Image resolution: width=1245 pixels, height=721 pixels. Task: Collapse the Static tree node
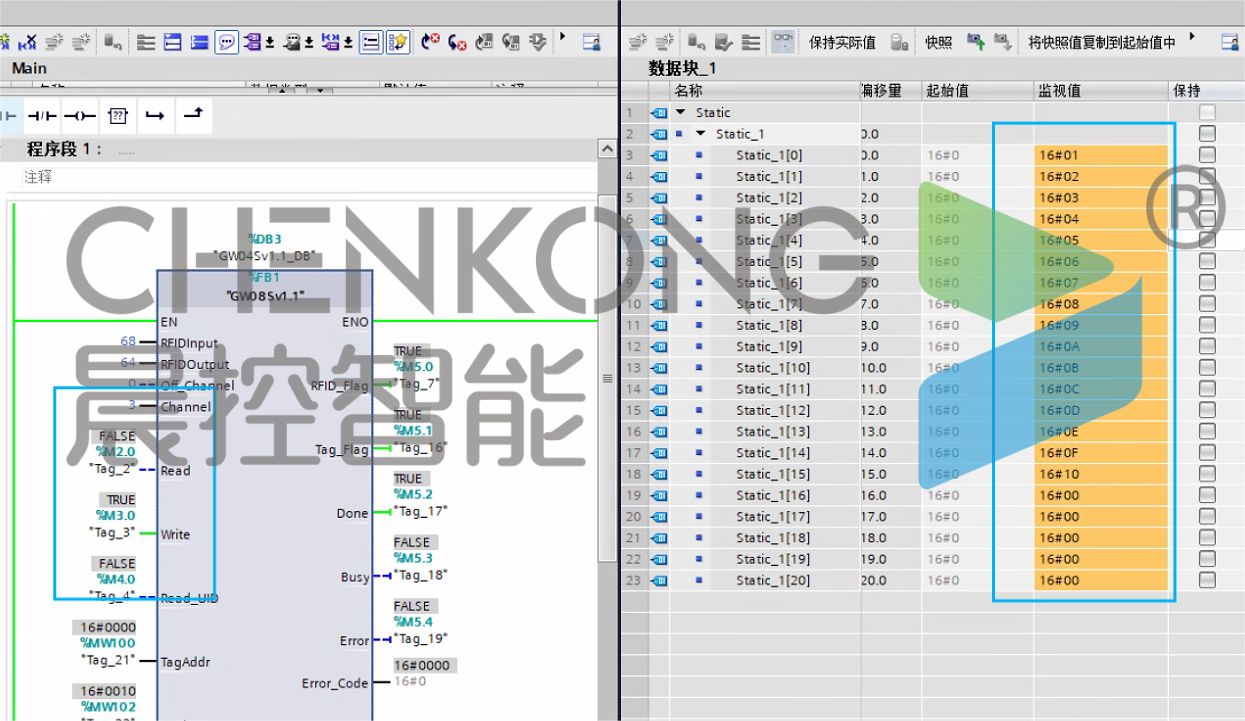pyautogui.click(x=681, y=113)
